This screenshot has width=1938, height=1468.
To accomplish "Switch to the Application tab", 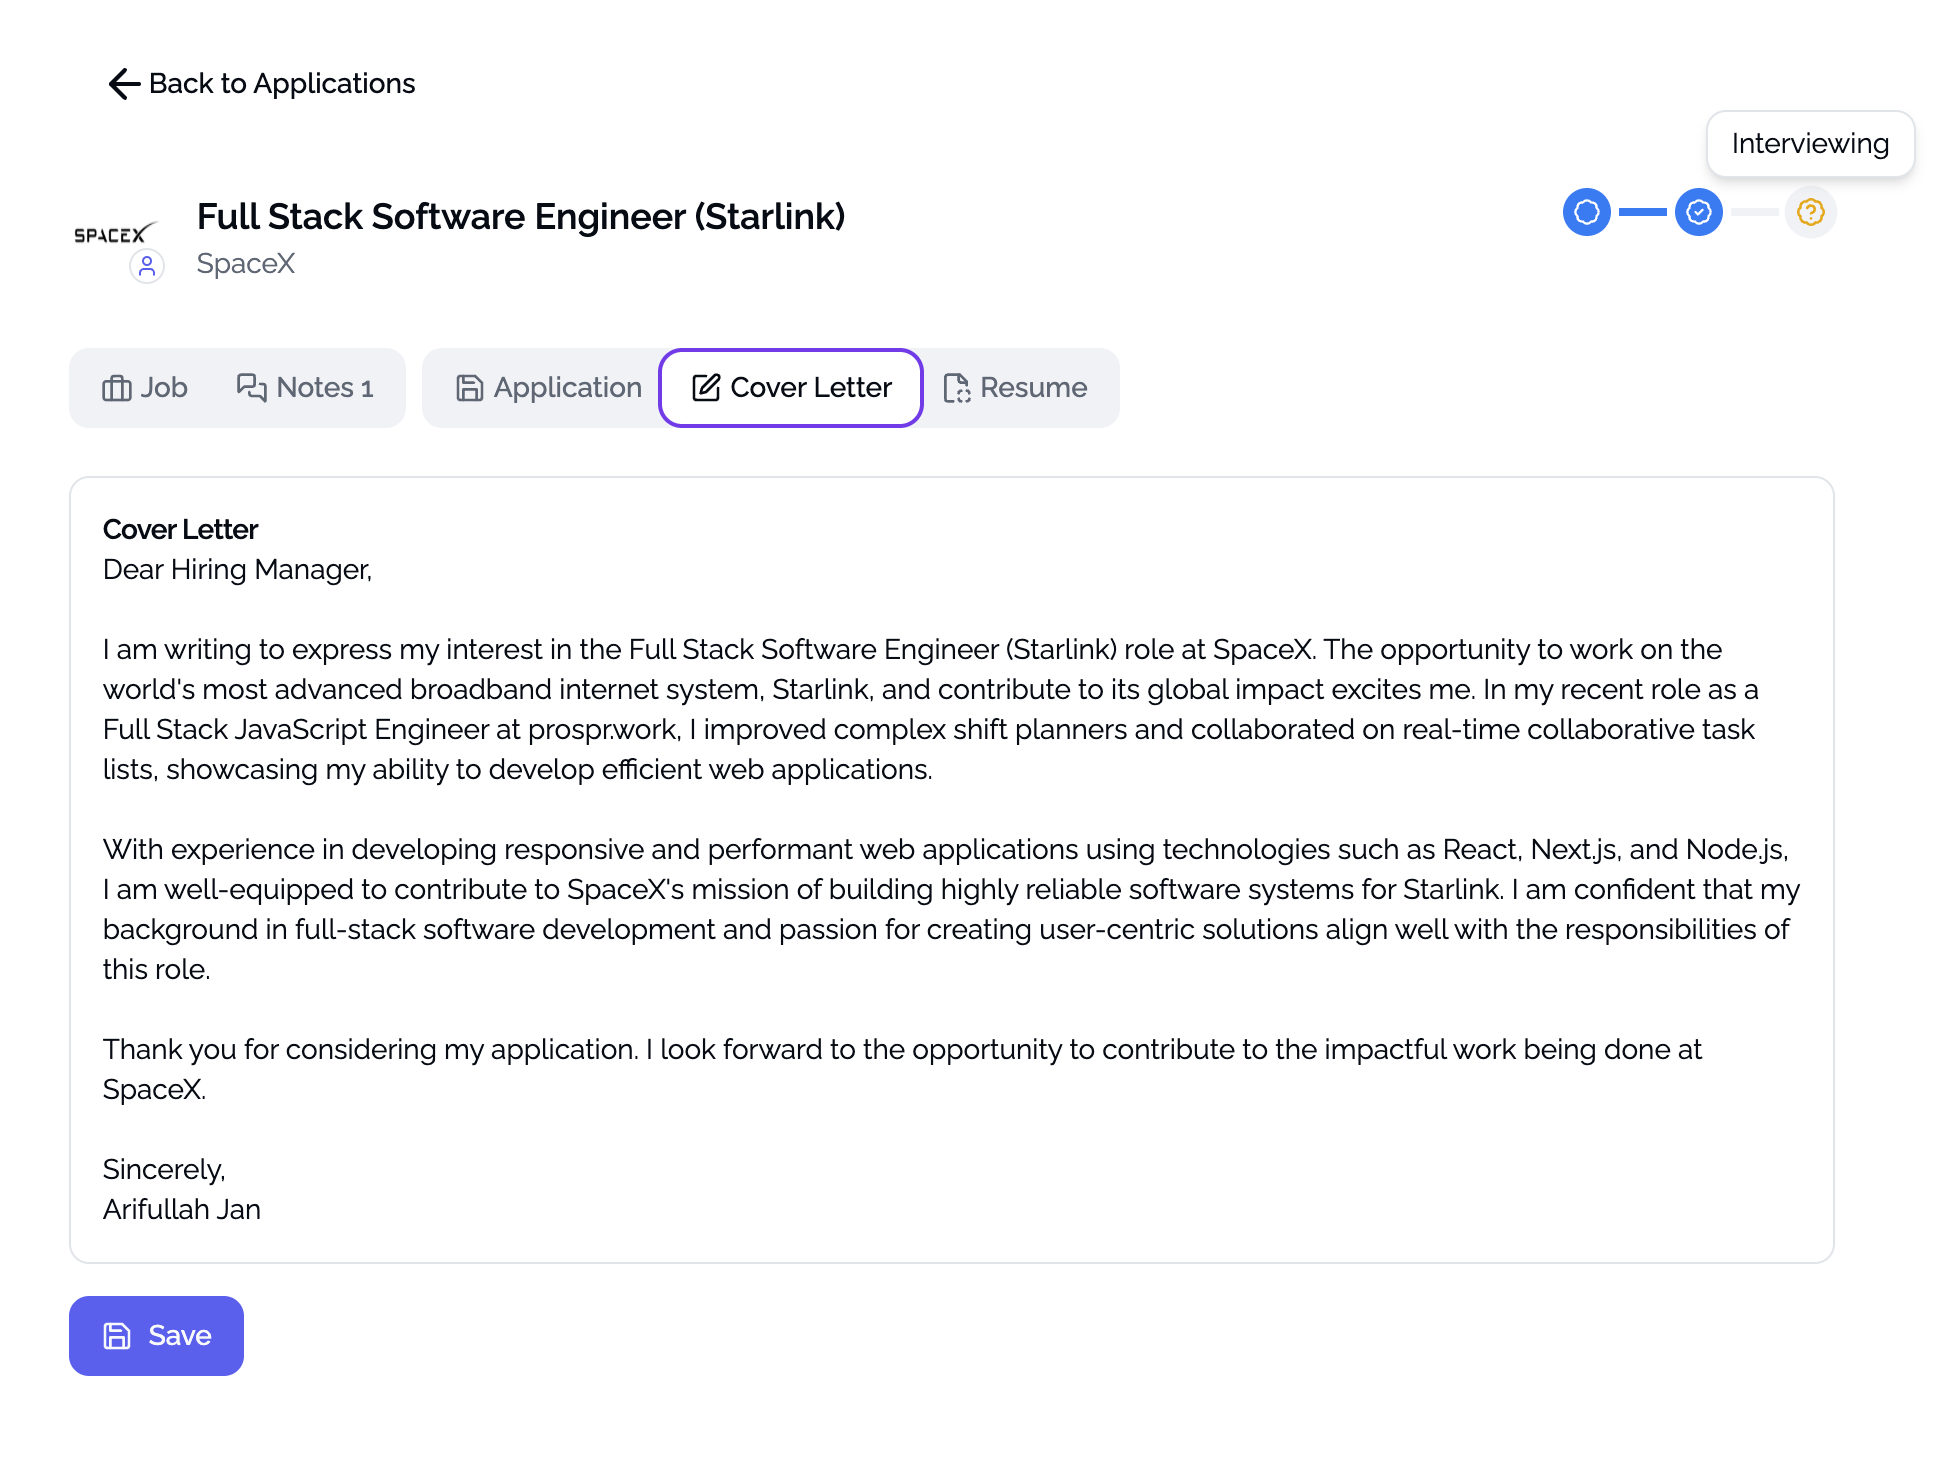I will [548, 388].
